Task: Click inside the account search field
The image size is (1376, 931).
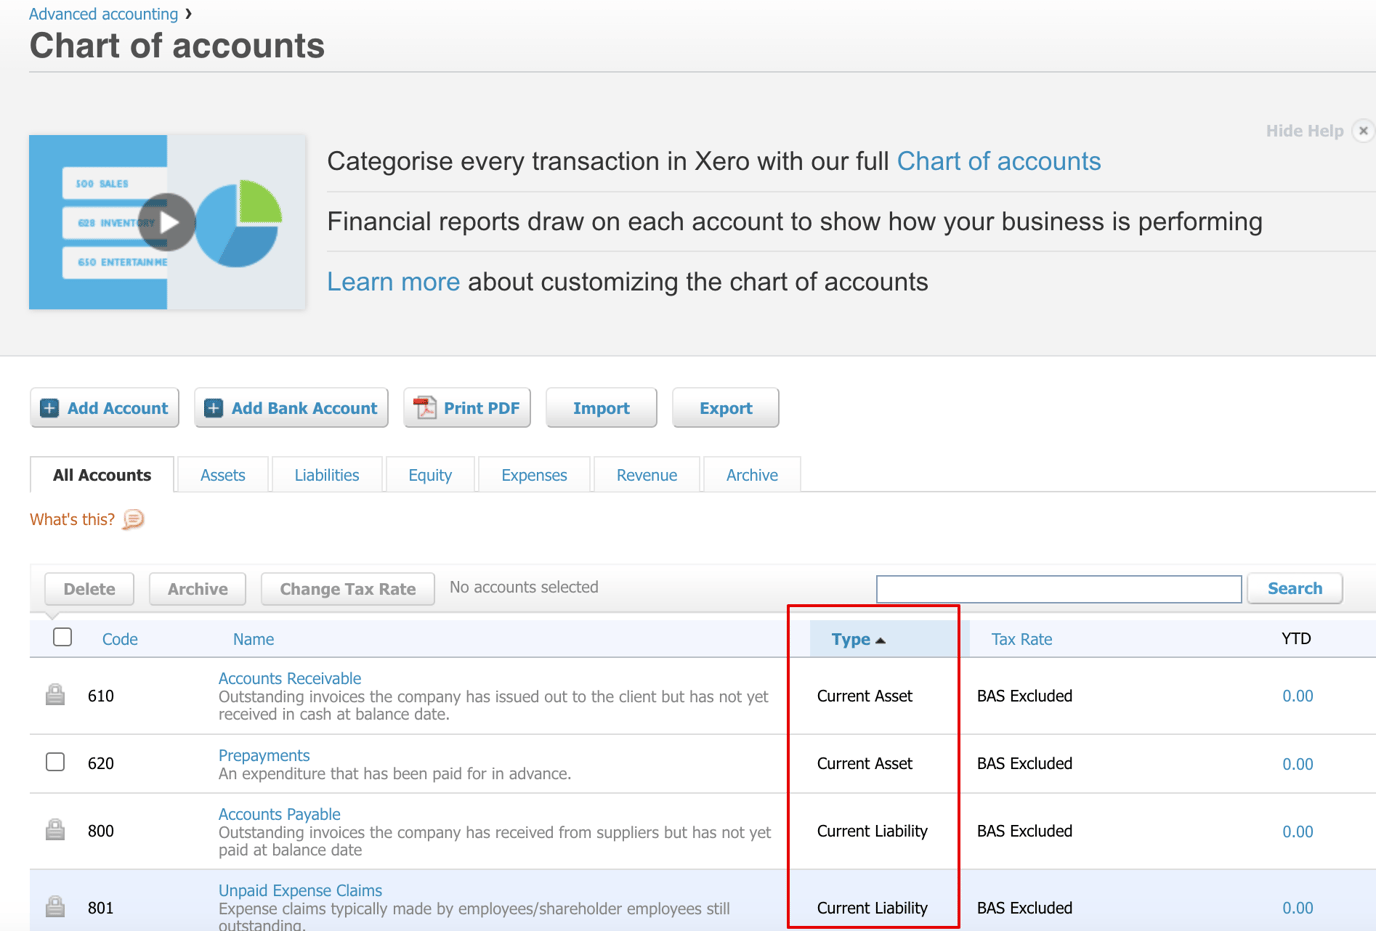Action: [1057, 589]
